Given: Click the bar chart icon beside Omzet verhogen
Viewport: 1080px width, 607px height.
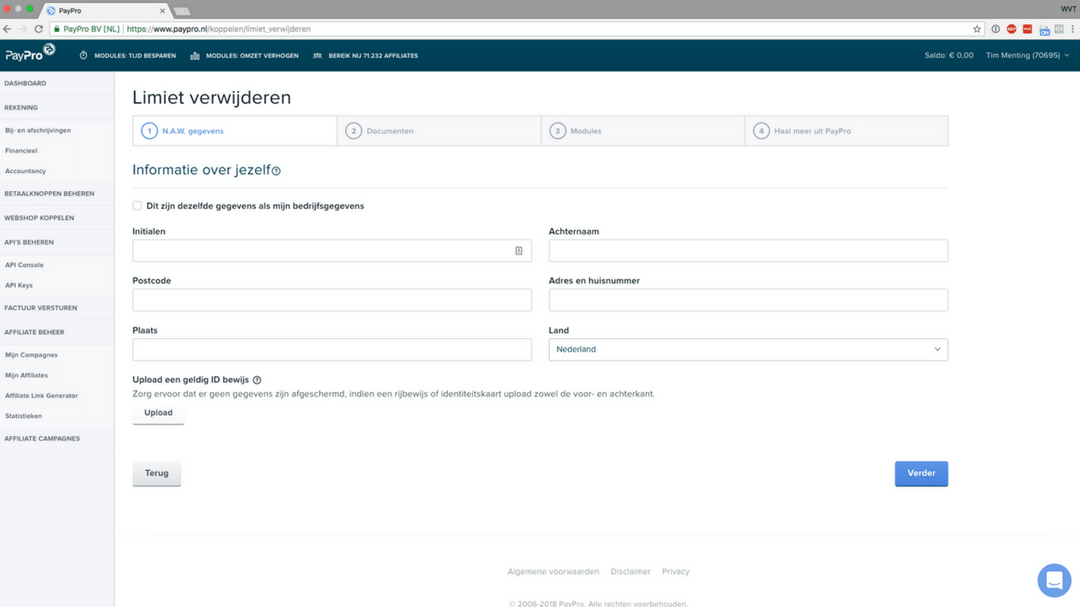Looking at the screenshot, I should [195, 56].
